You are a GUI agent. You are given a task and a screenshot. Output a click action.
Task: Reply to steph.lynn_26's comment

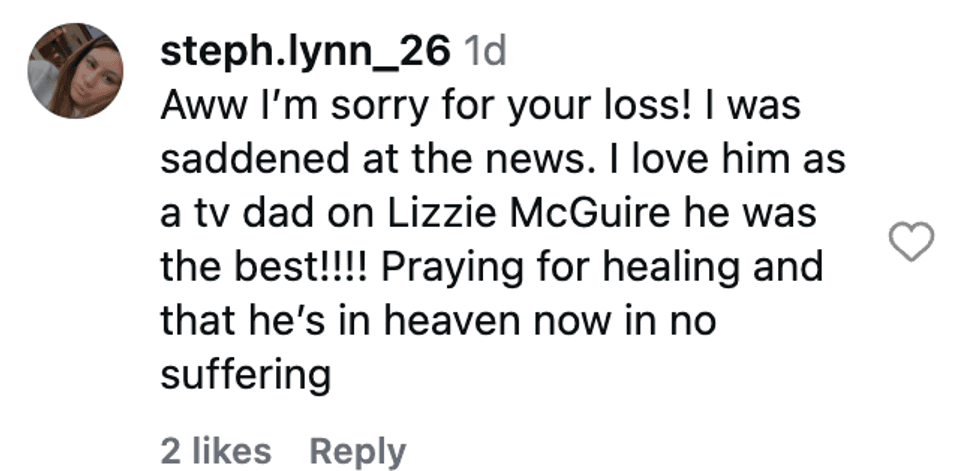(x=356, y=451)
